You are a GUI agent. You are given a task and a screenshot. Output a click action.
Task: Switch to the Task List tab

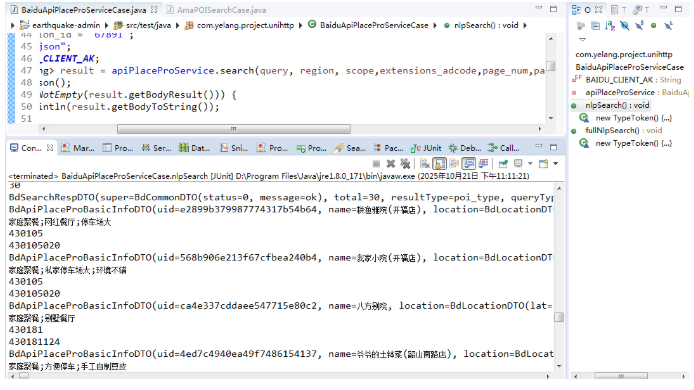click(618, 10)
